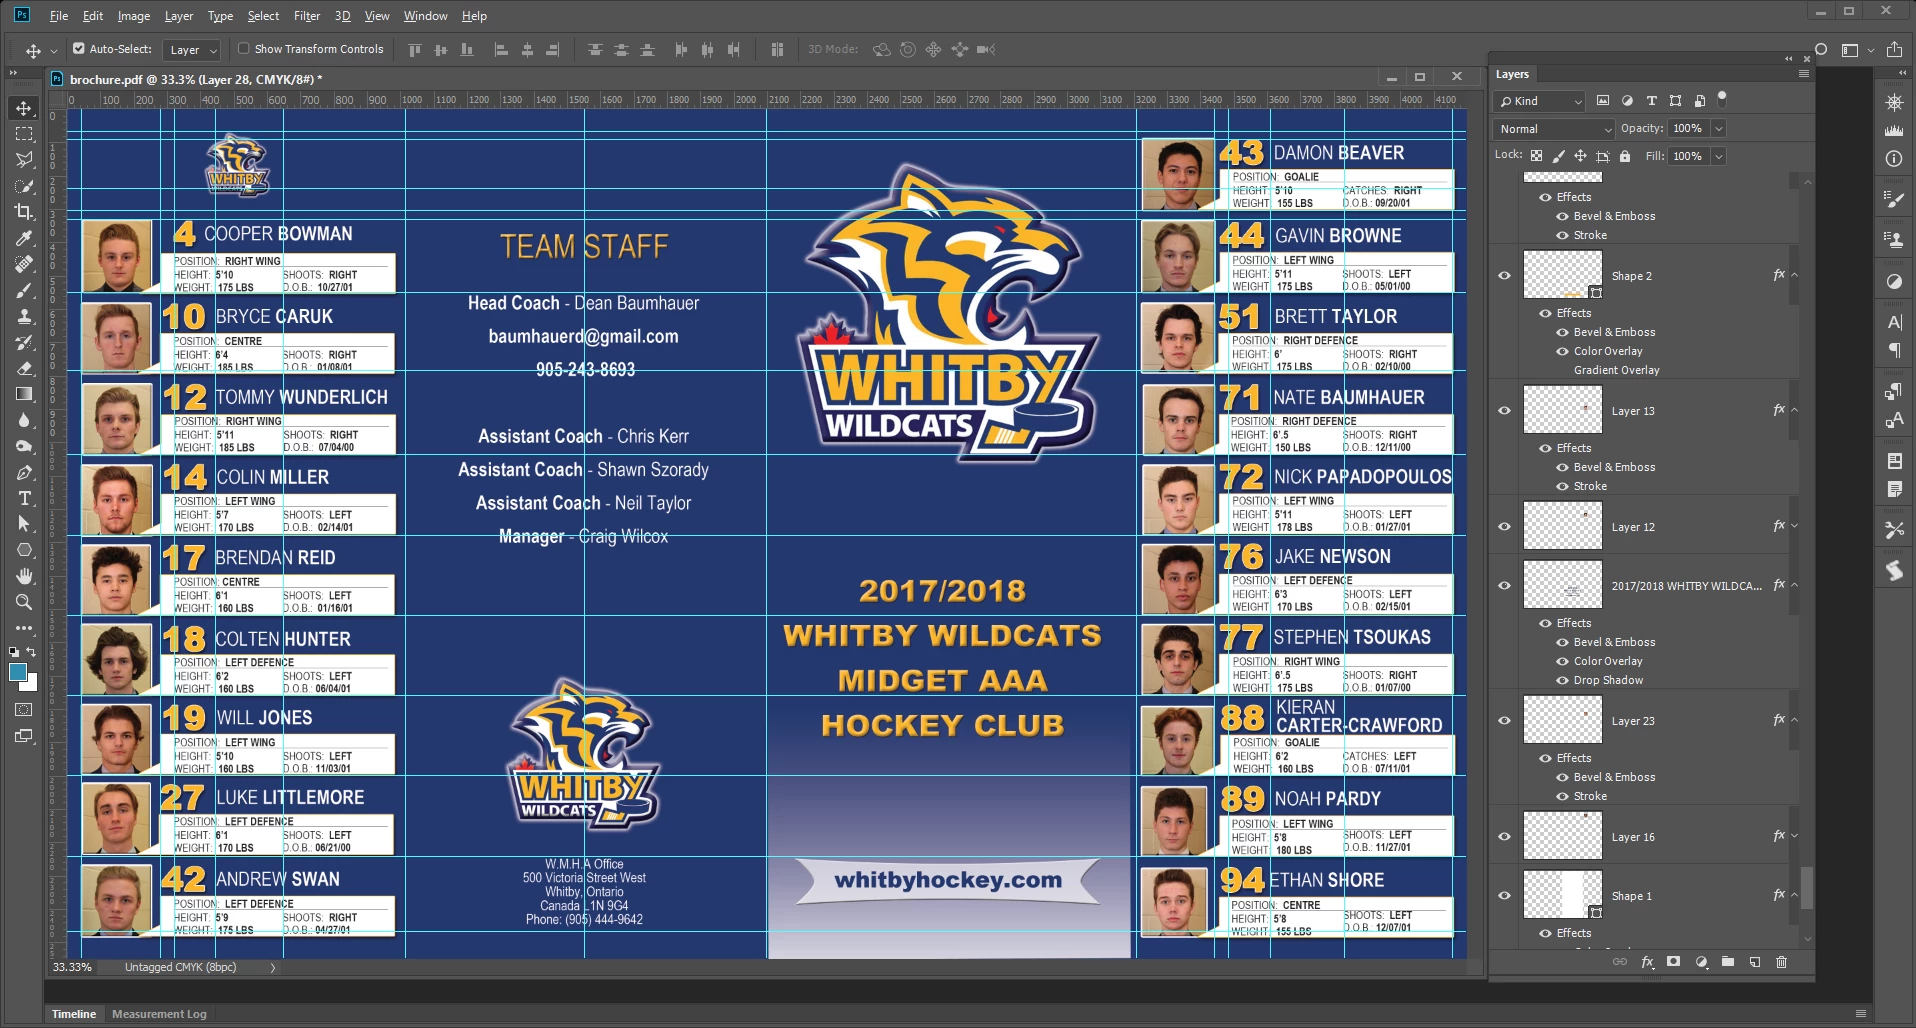Create a new group folder icon

click(1728, 962)
